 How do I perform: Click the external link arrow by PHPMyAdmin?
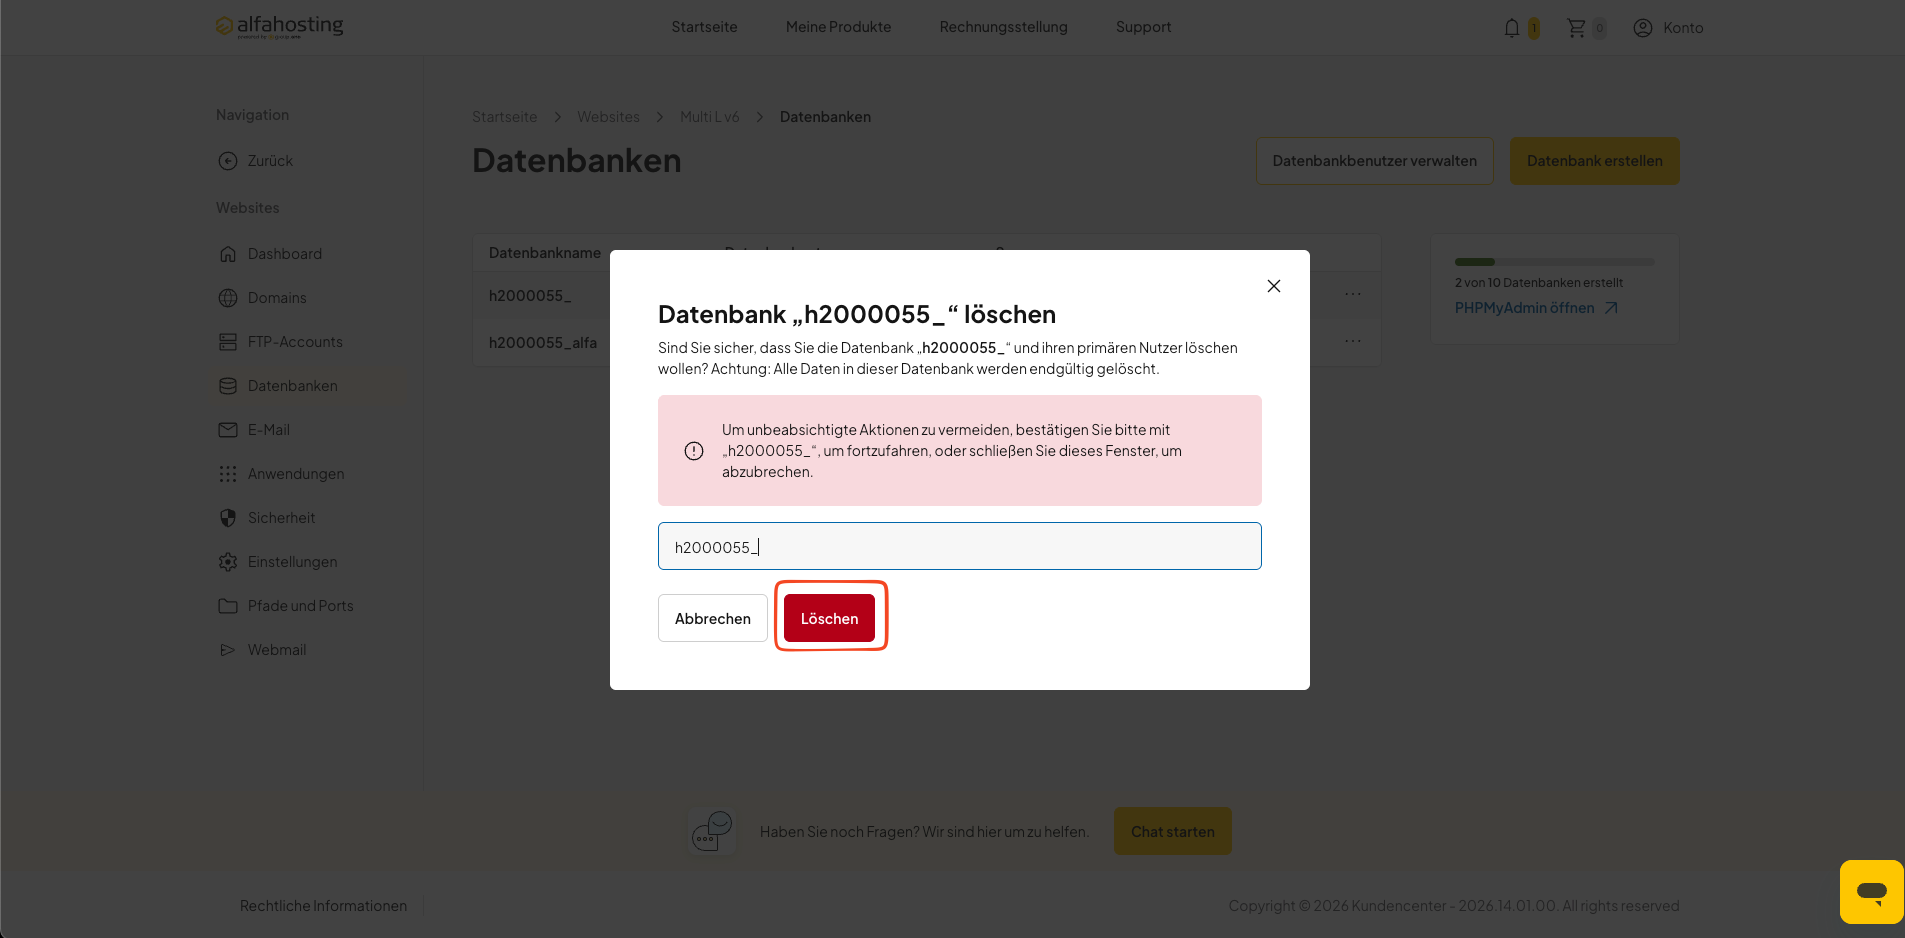[1611, 308]
